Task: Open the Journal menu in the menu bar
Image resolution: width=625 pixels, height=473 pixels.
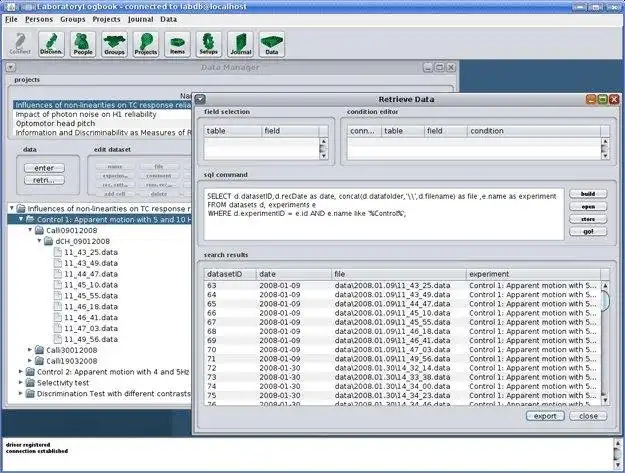Action: [140, 19]
